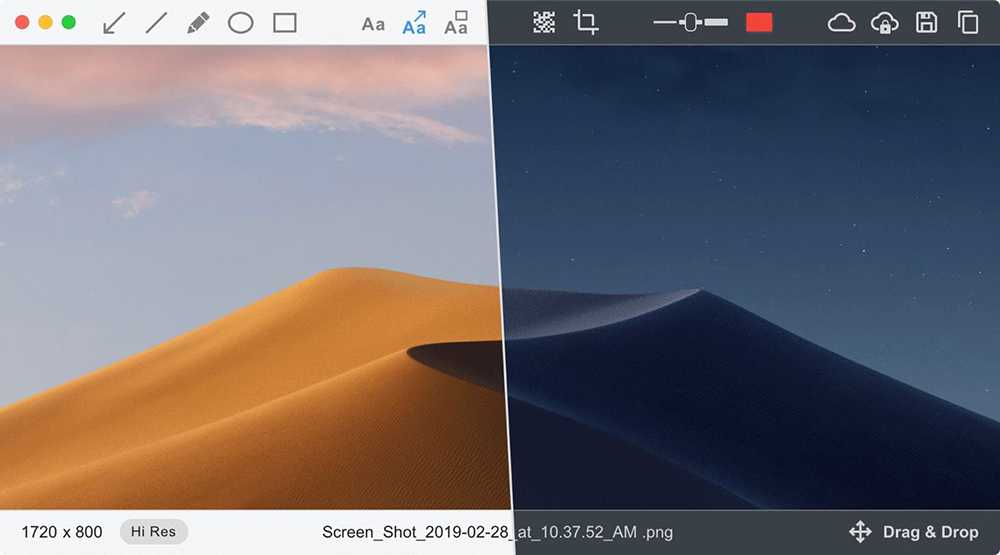Click the 1720 x 800 dimensions label

coord(62,532)
